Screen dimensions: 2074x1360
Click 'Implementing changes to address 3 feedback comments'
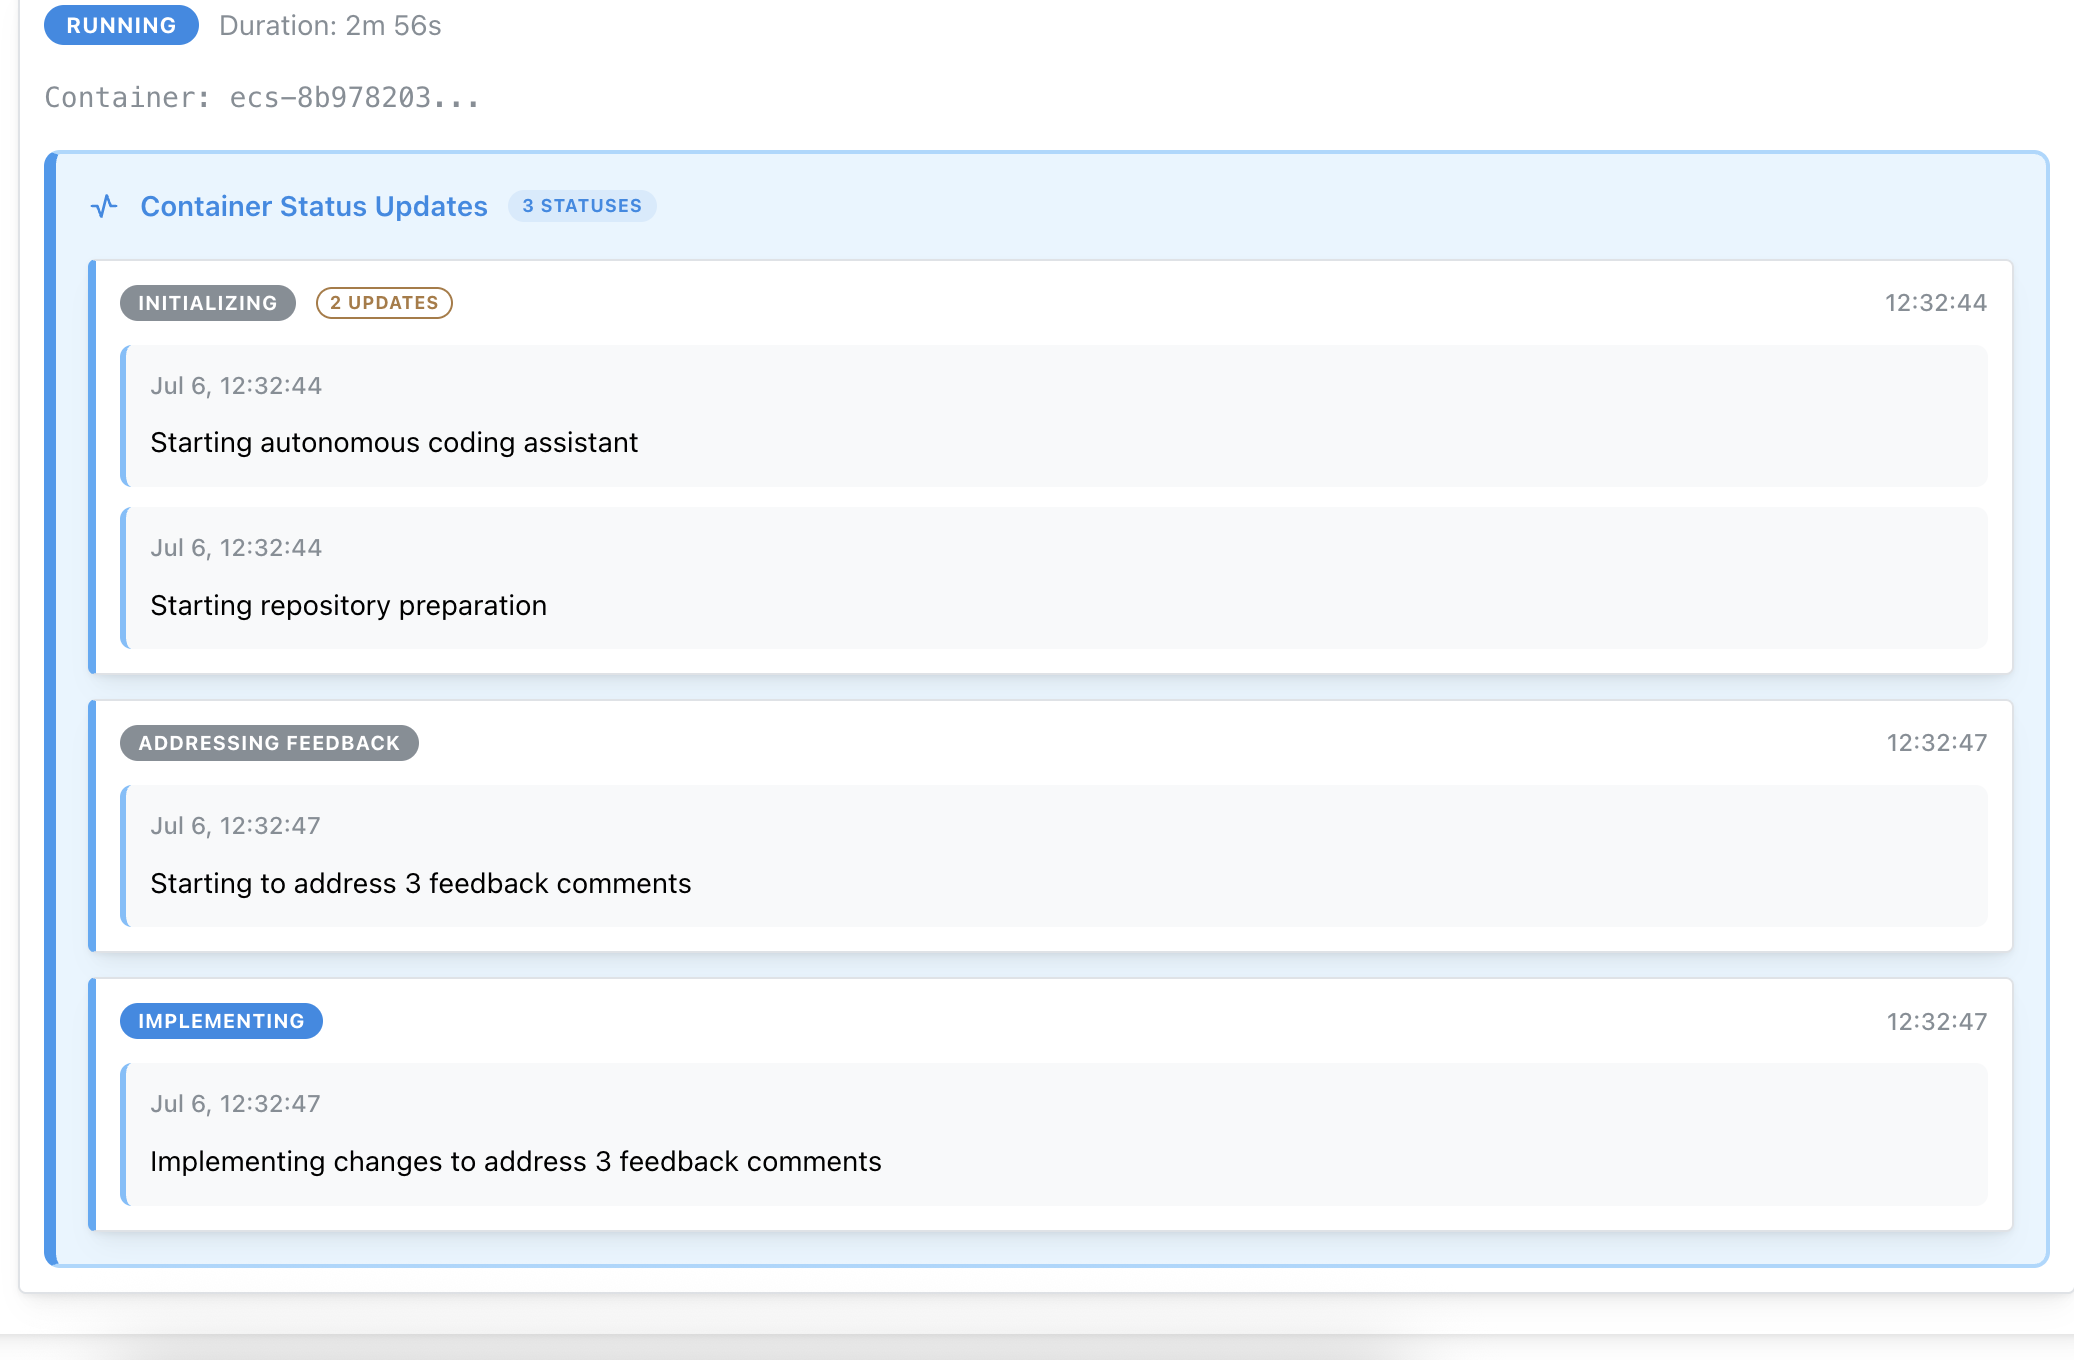516,1161
